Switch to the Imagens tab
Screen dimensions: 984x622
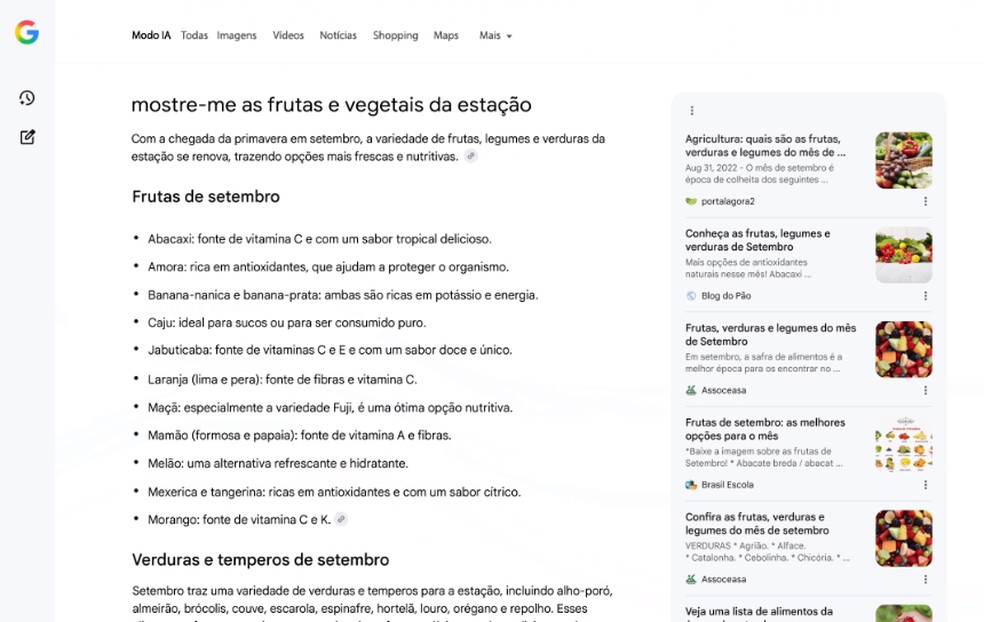[236, 35]
